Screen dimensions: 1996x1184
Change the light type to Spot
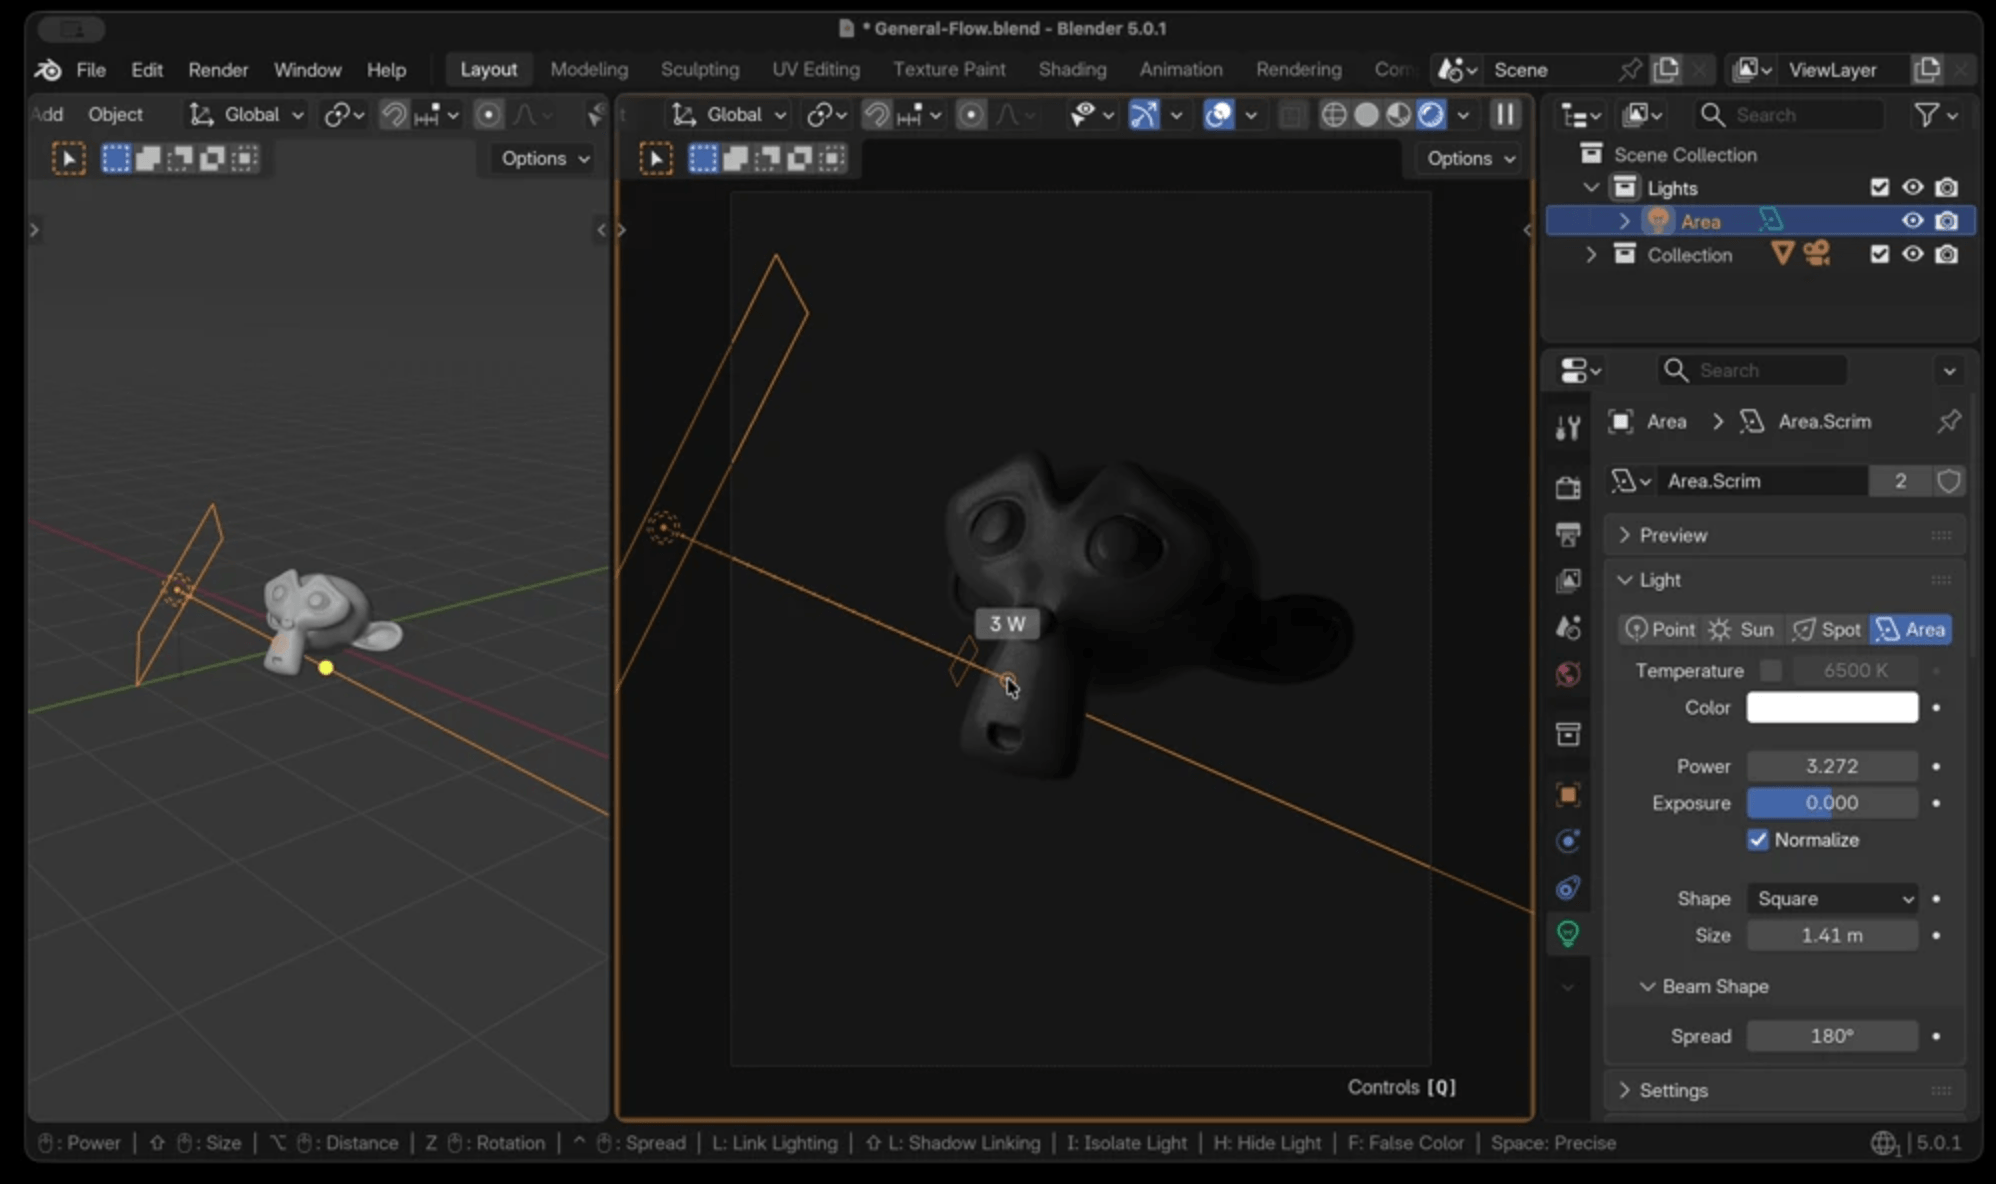[x=1826, y=629]
